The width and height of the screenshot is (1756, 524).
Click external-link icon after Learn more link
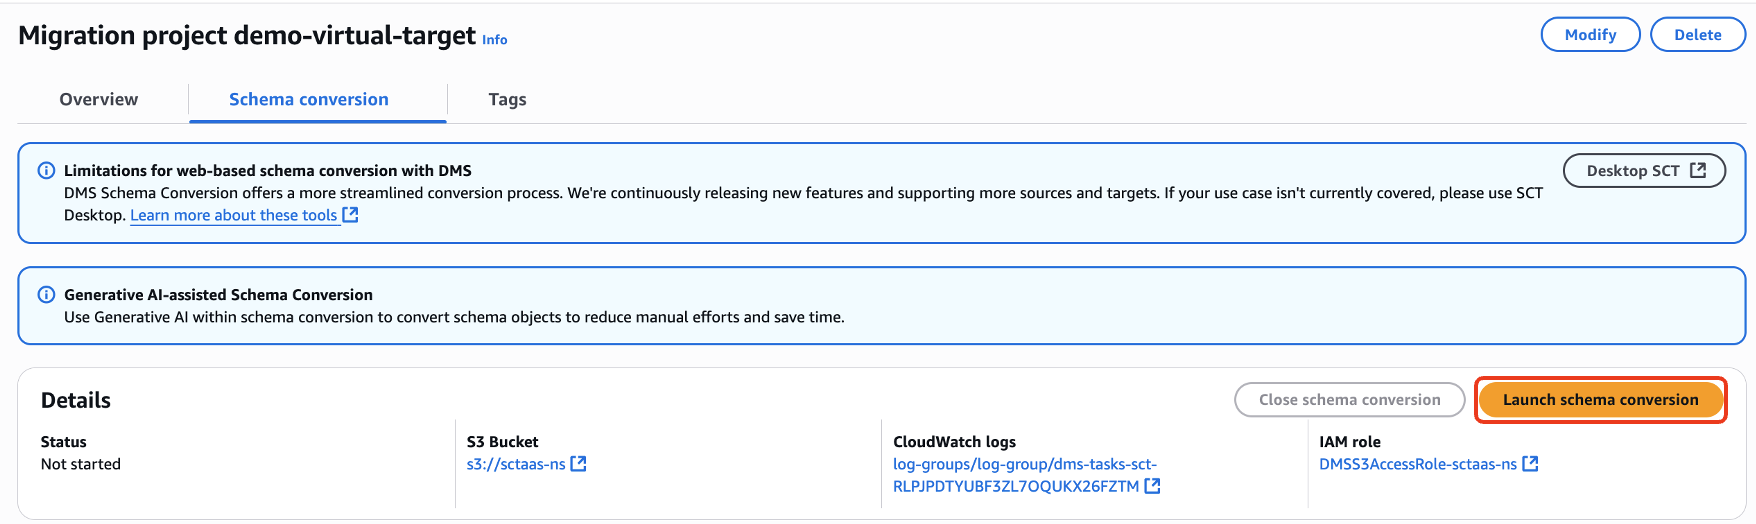tap(350, 215)
